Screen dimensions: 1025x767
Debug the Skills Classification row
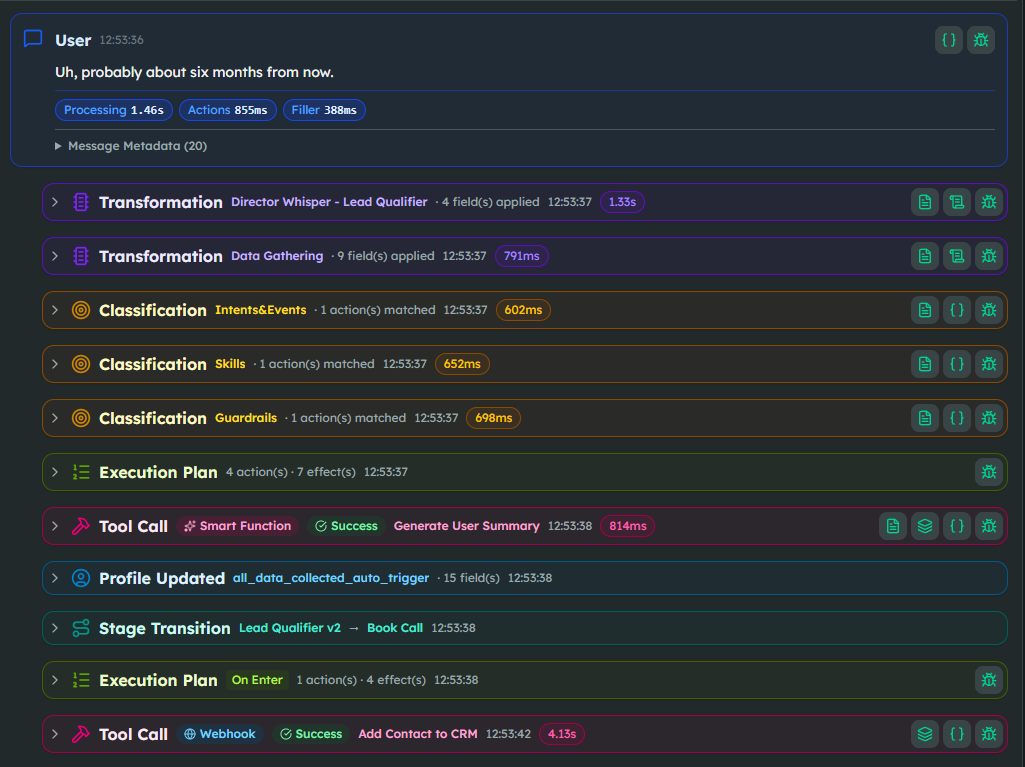[x=988, y=364]
